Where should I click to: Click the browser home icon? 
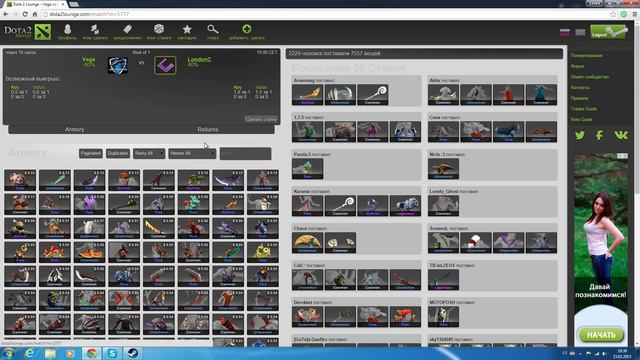click(35, 14)
